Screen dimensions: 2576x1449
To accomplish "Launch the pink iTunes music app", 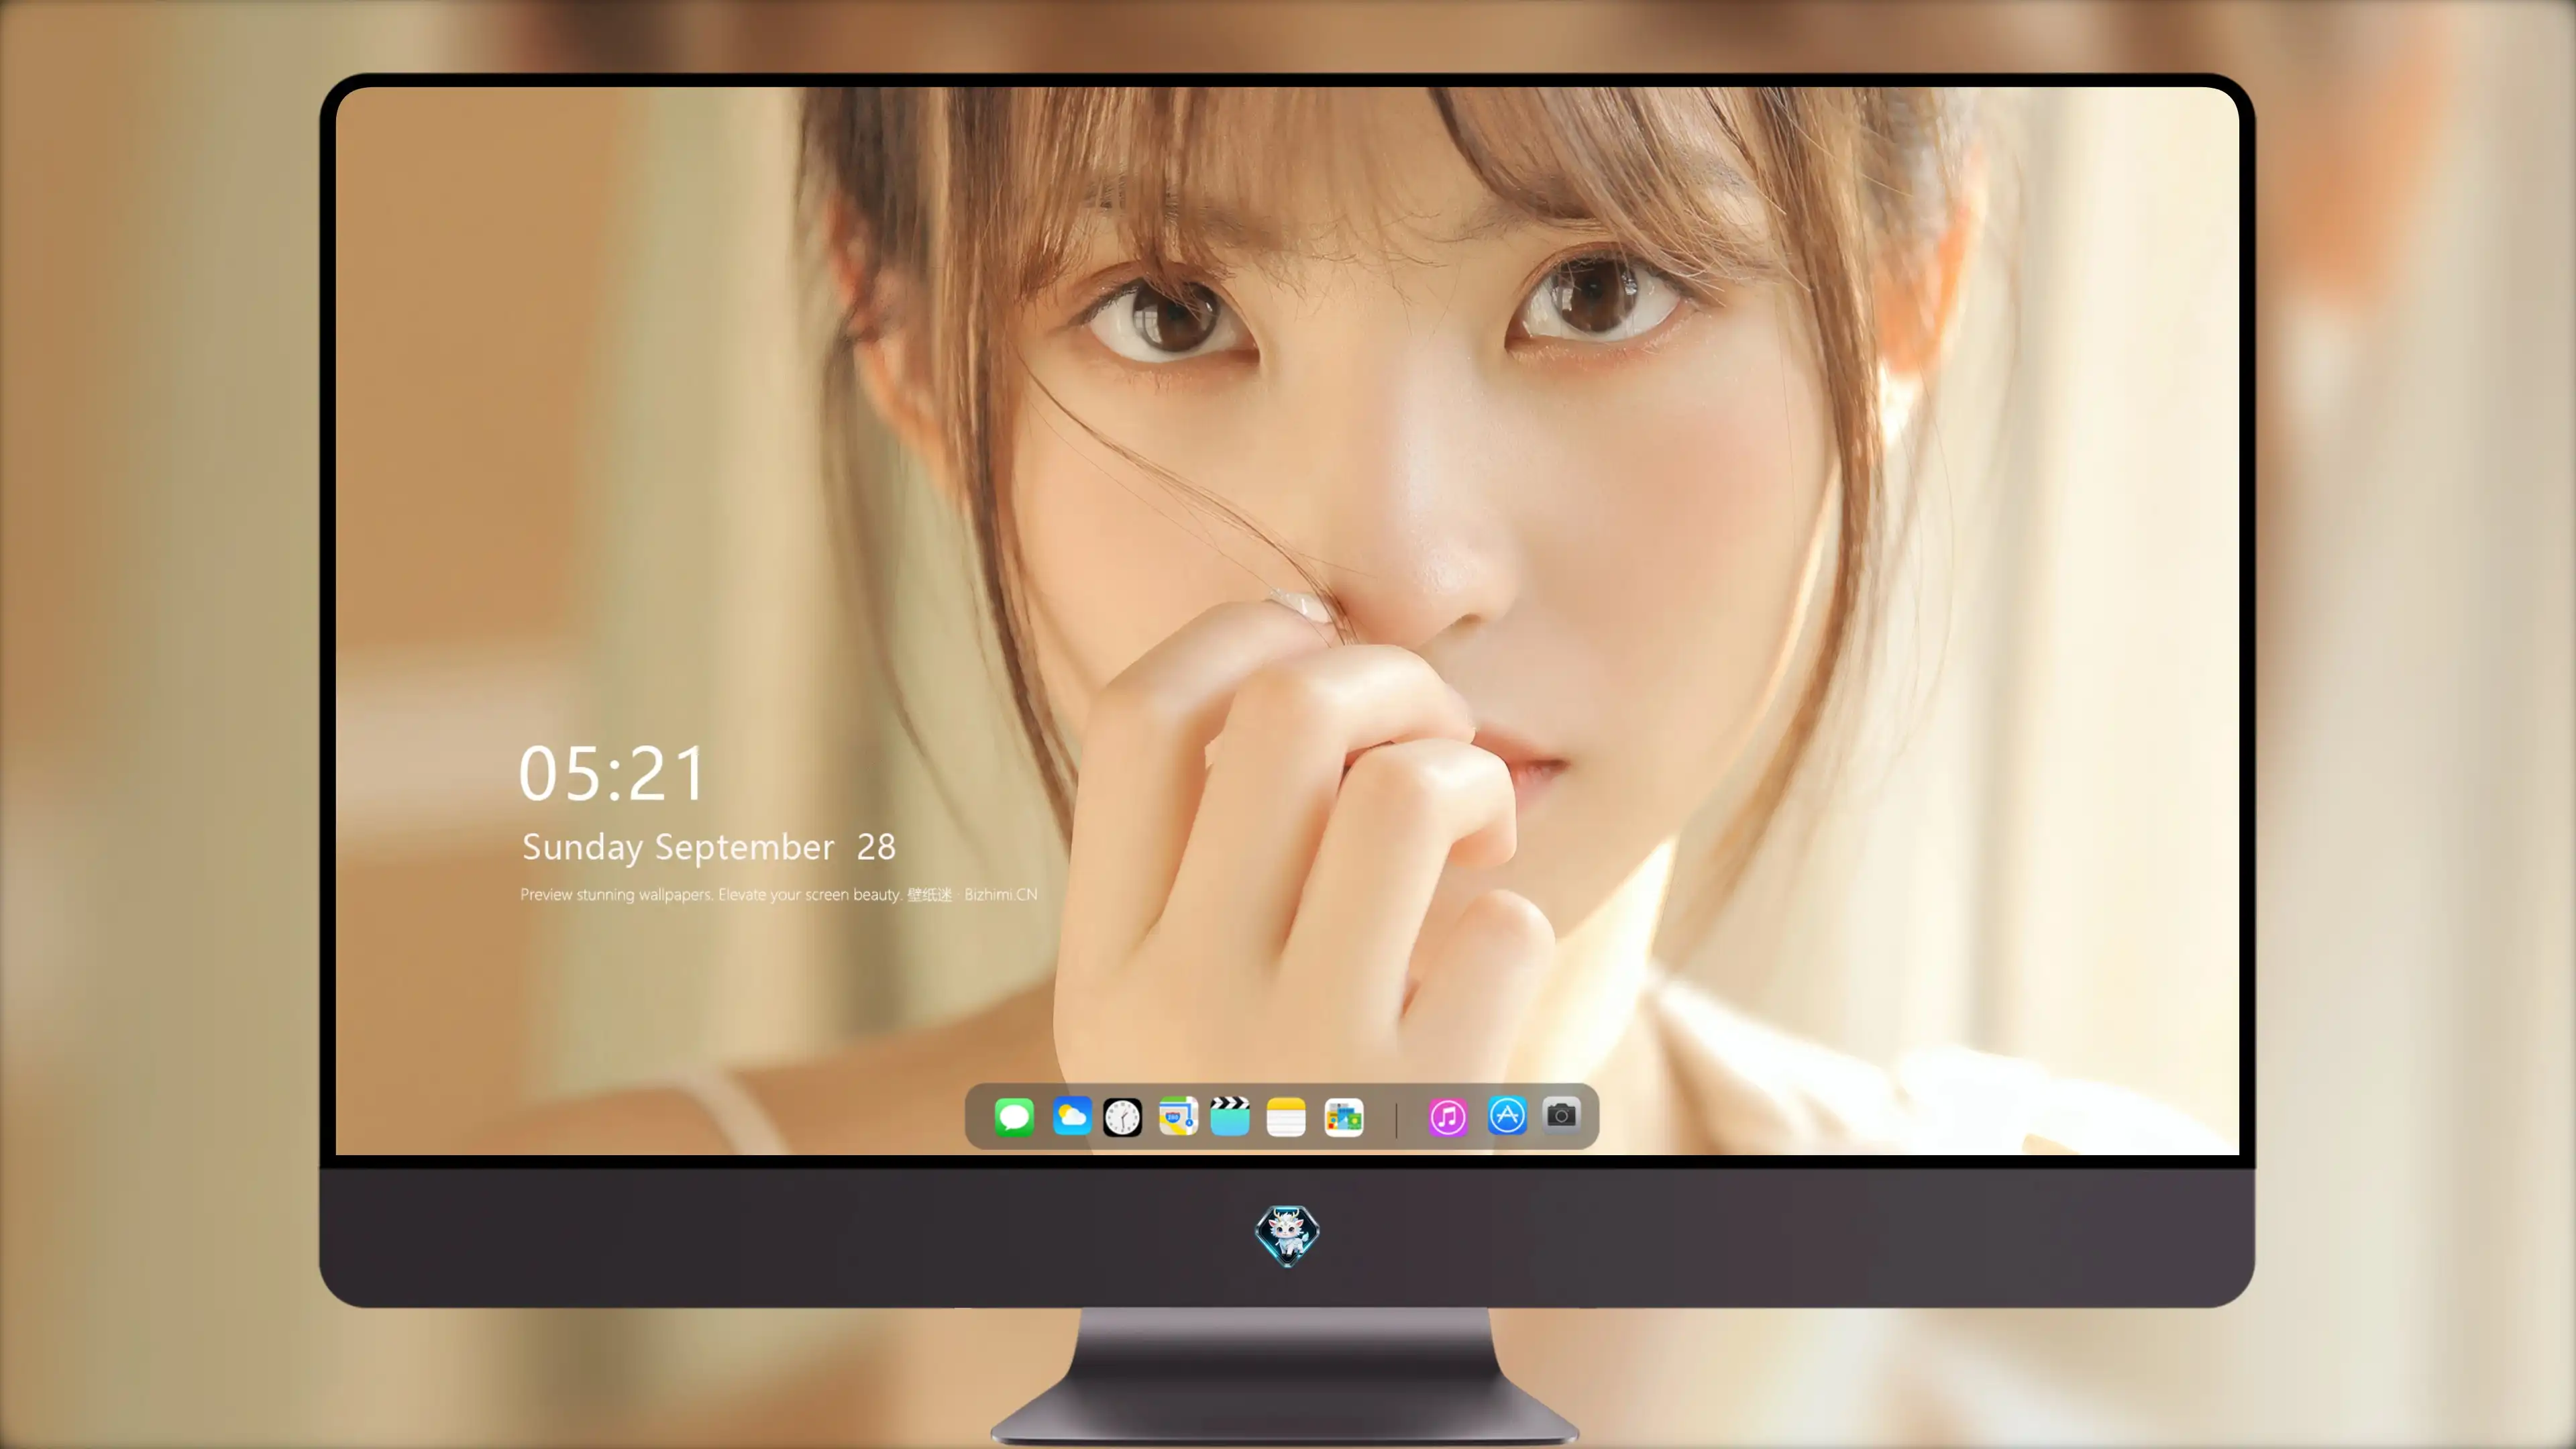I will (1448, 1117).
